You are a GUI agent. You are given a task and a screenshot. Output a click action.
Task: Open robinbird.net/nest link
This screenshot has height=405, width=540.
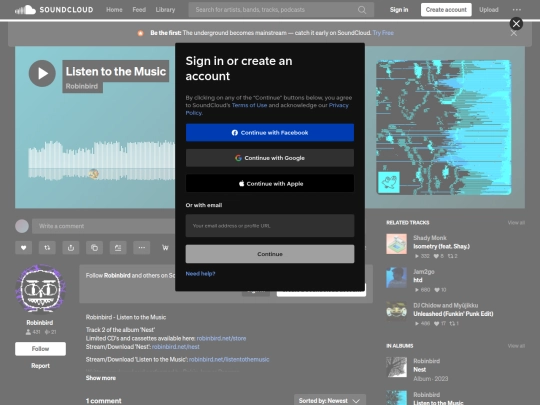(176, 346)
